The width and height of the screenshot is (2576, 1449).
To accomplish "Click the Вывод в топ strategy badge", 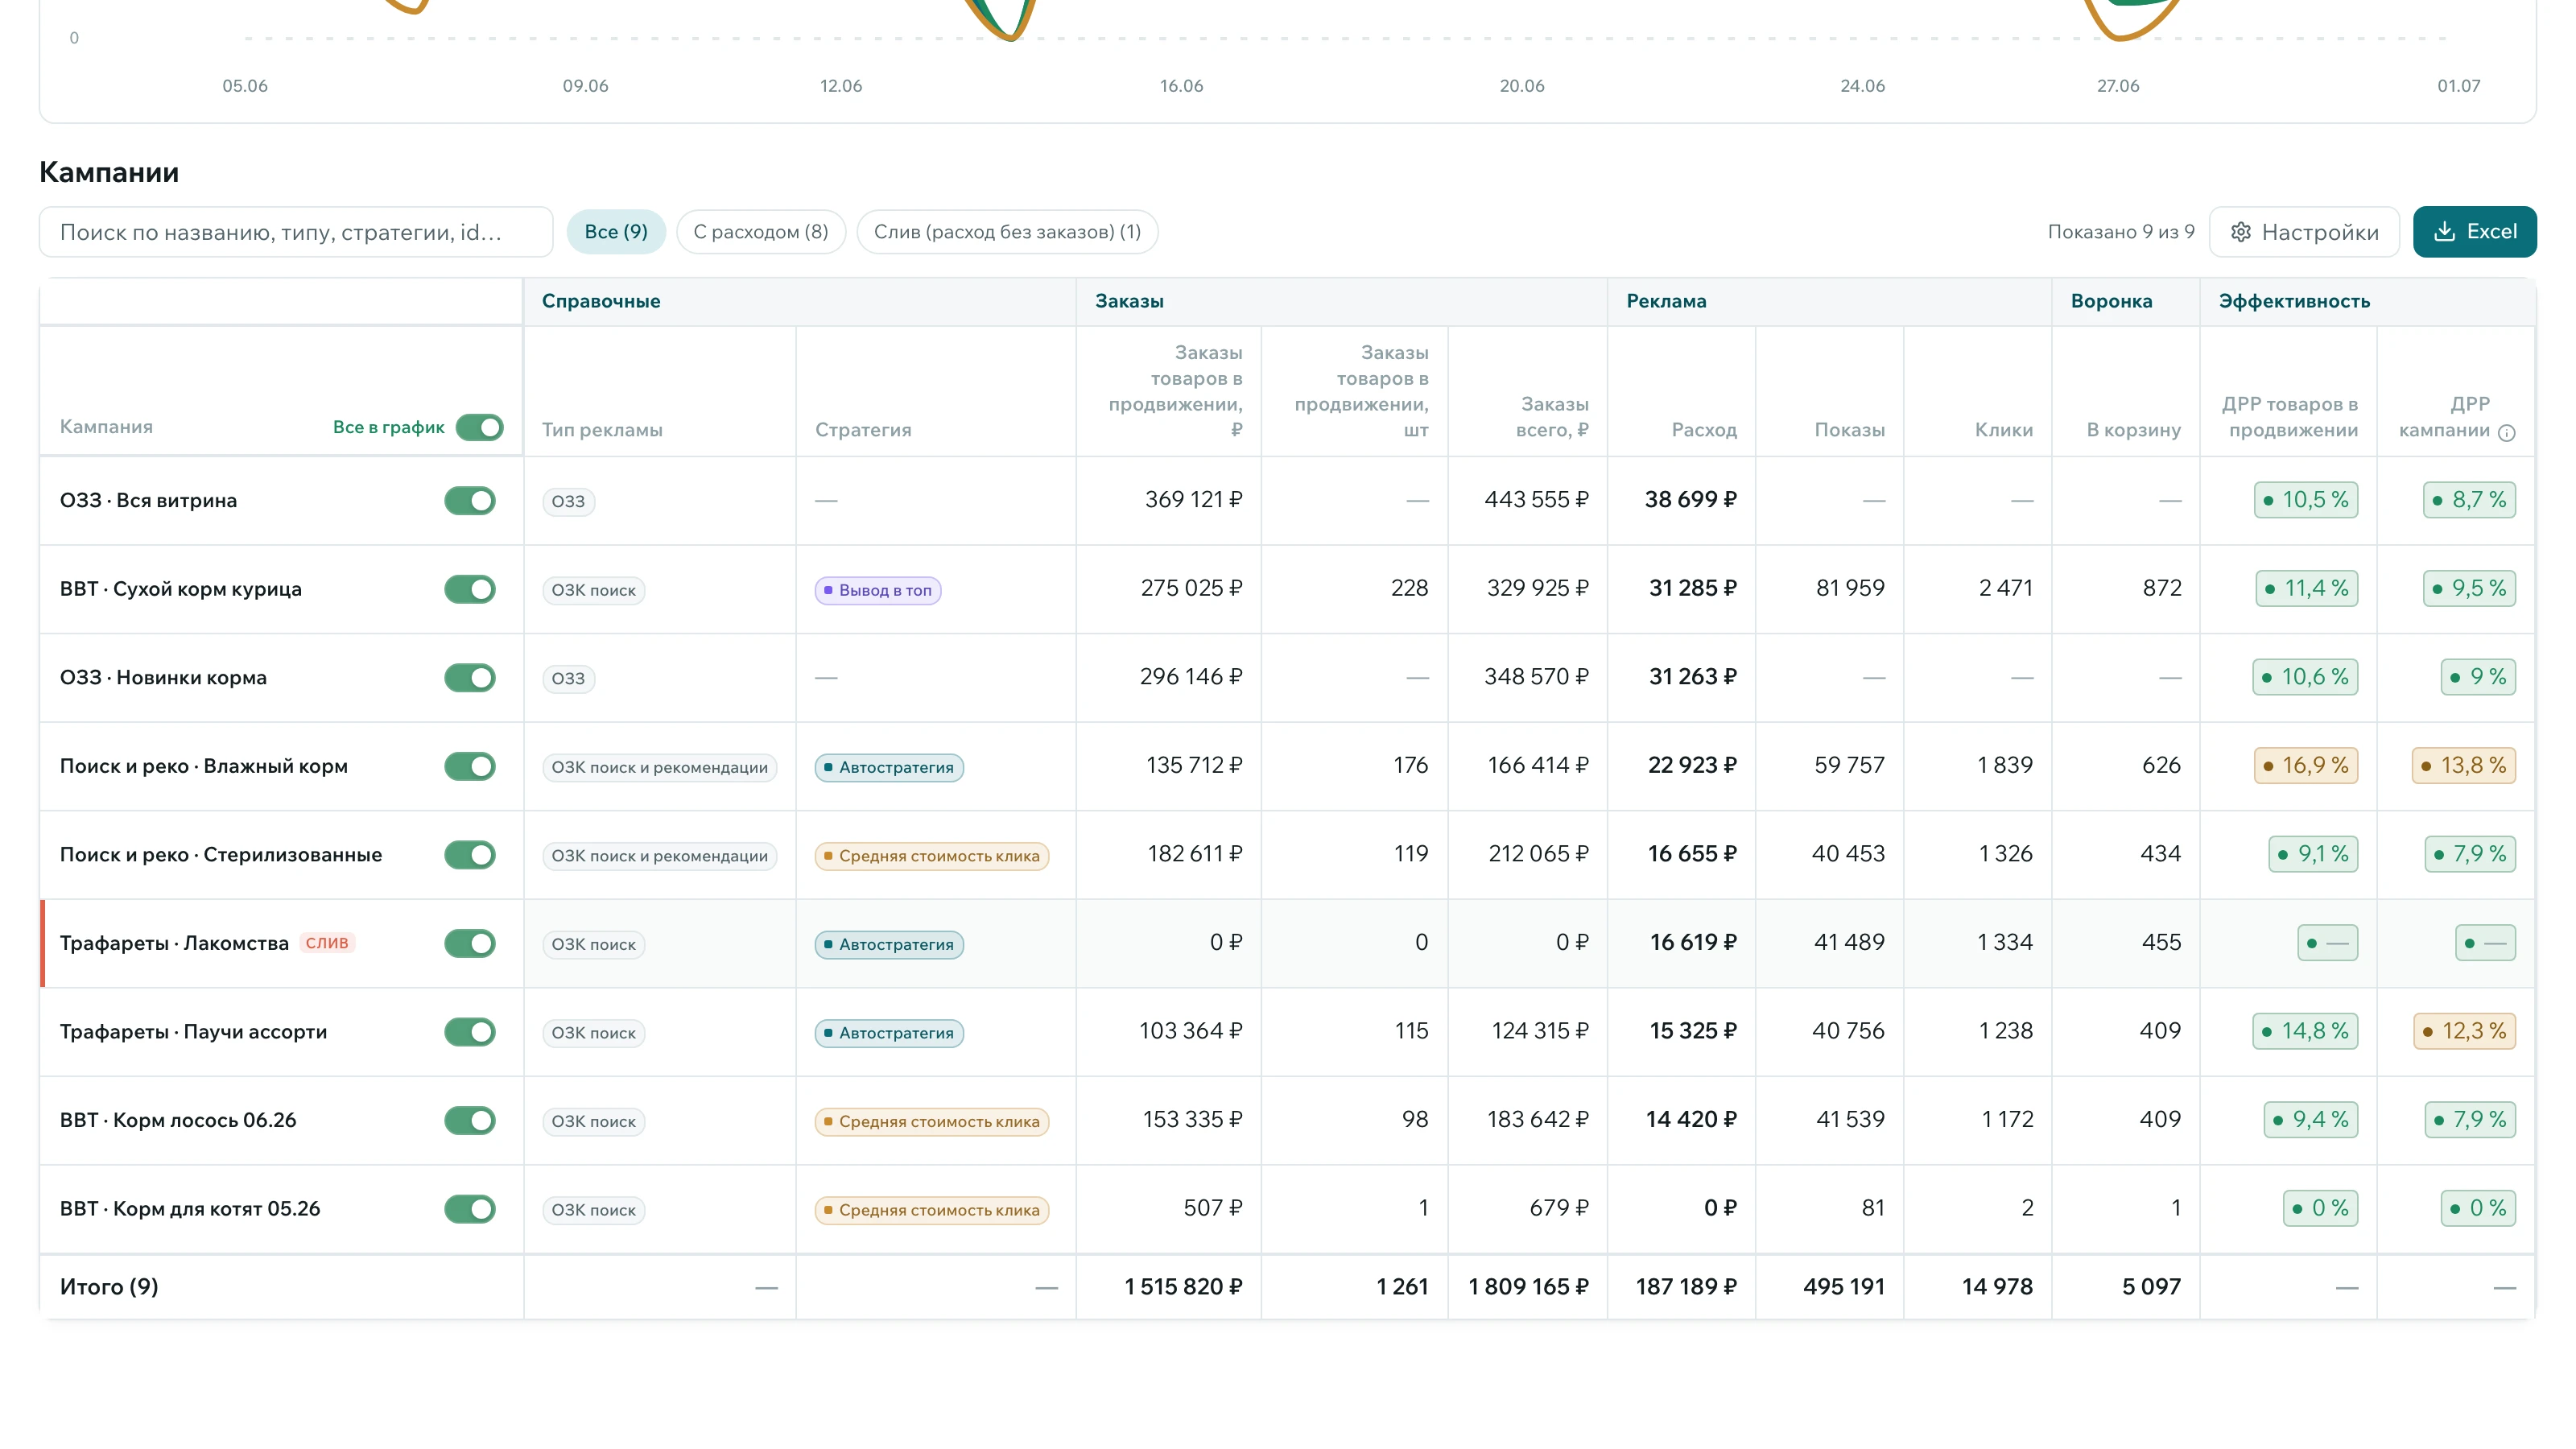I will pyautogui.click(x=878, y=590).
